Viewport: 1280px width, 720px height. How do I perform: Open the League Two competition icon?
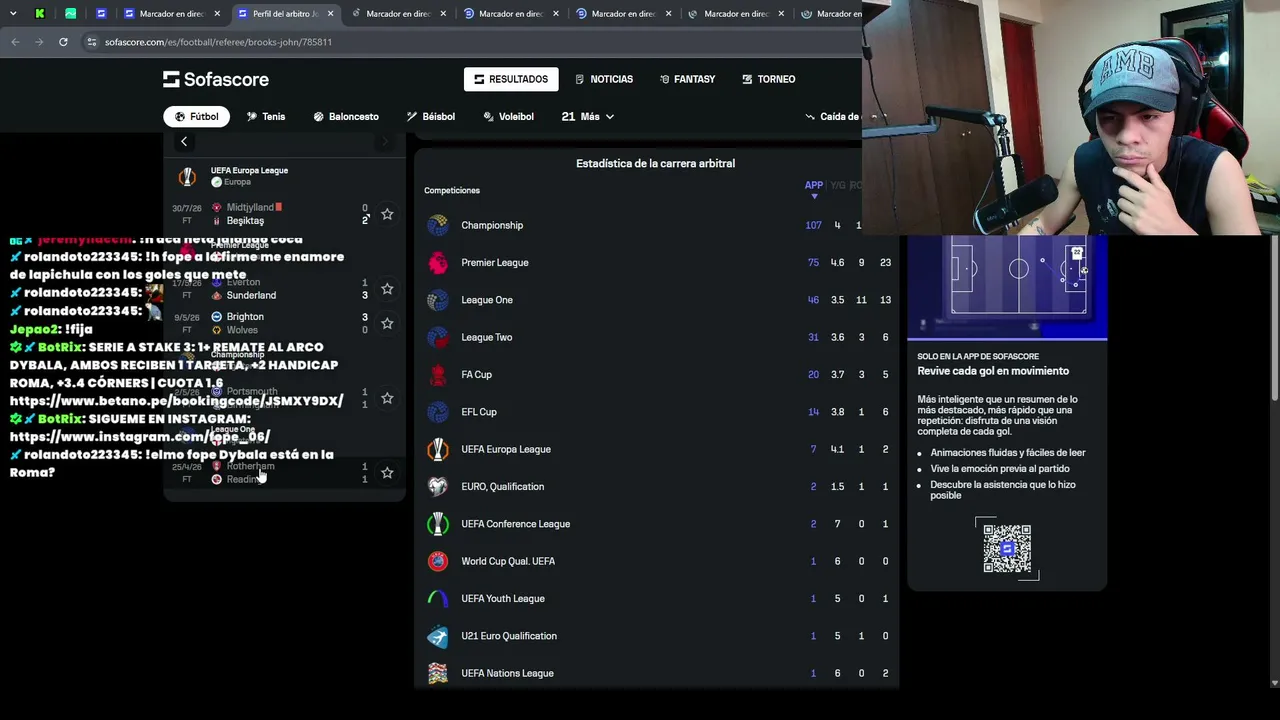pos(438,337)
